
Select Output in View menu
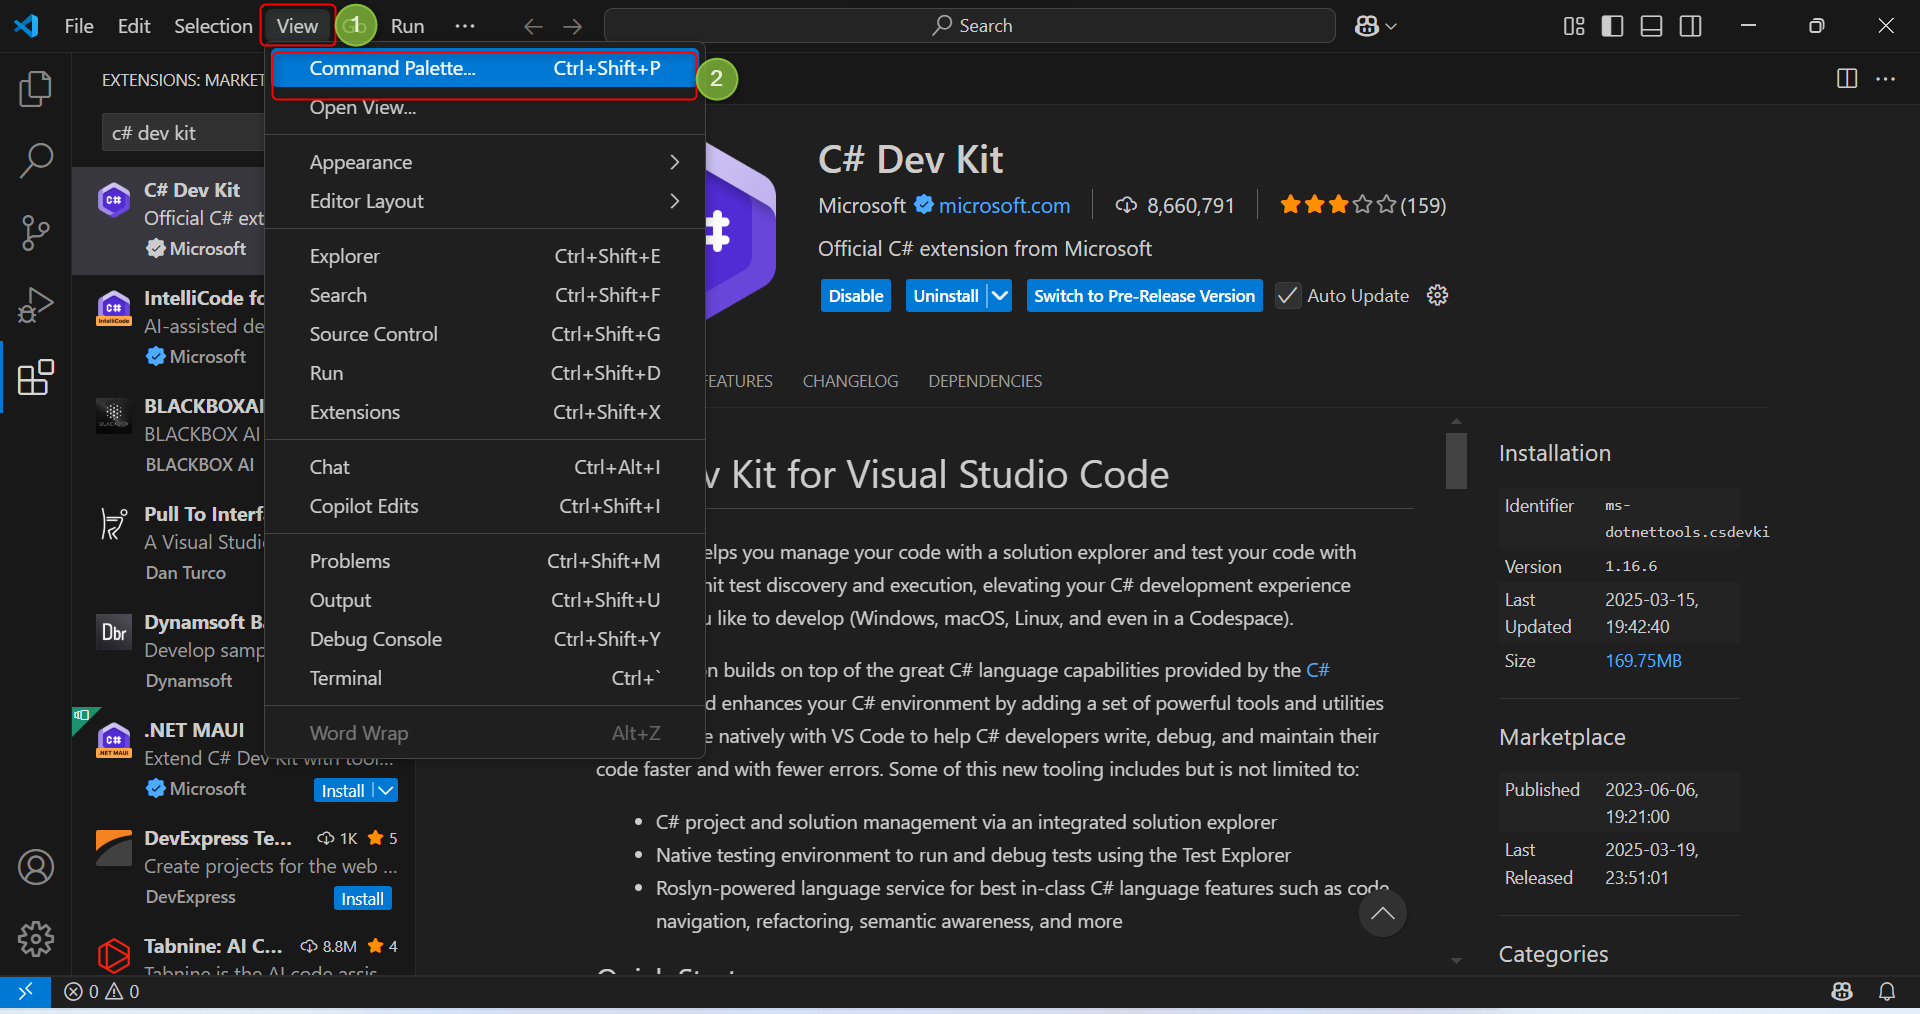coord(485,600)
